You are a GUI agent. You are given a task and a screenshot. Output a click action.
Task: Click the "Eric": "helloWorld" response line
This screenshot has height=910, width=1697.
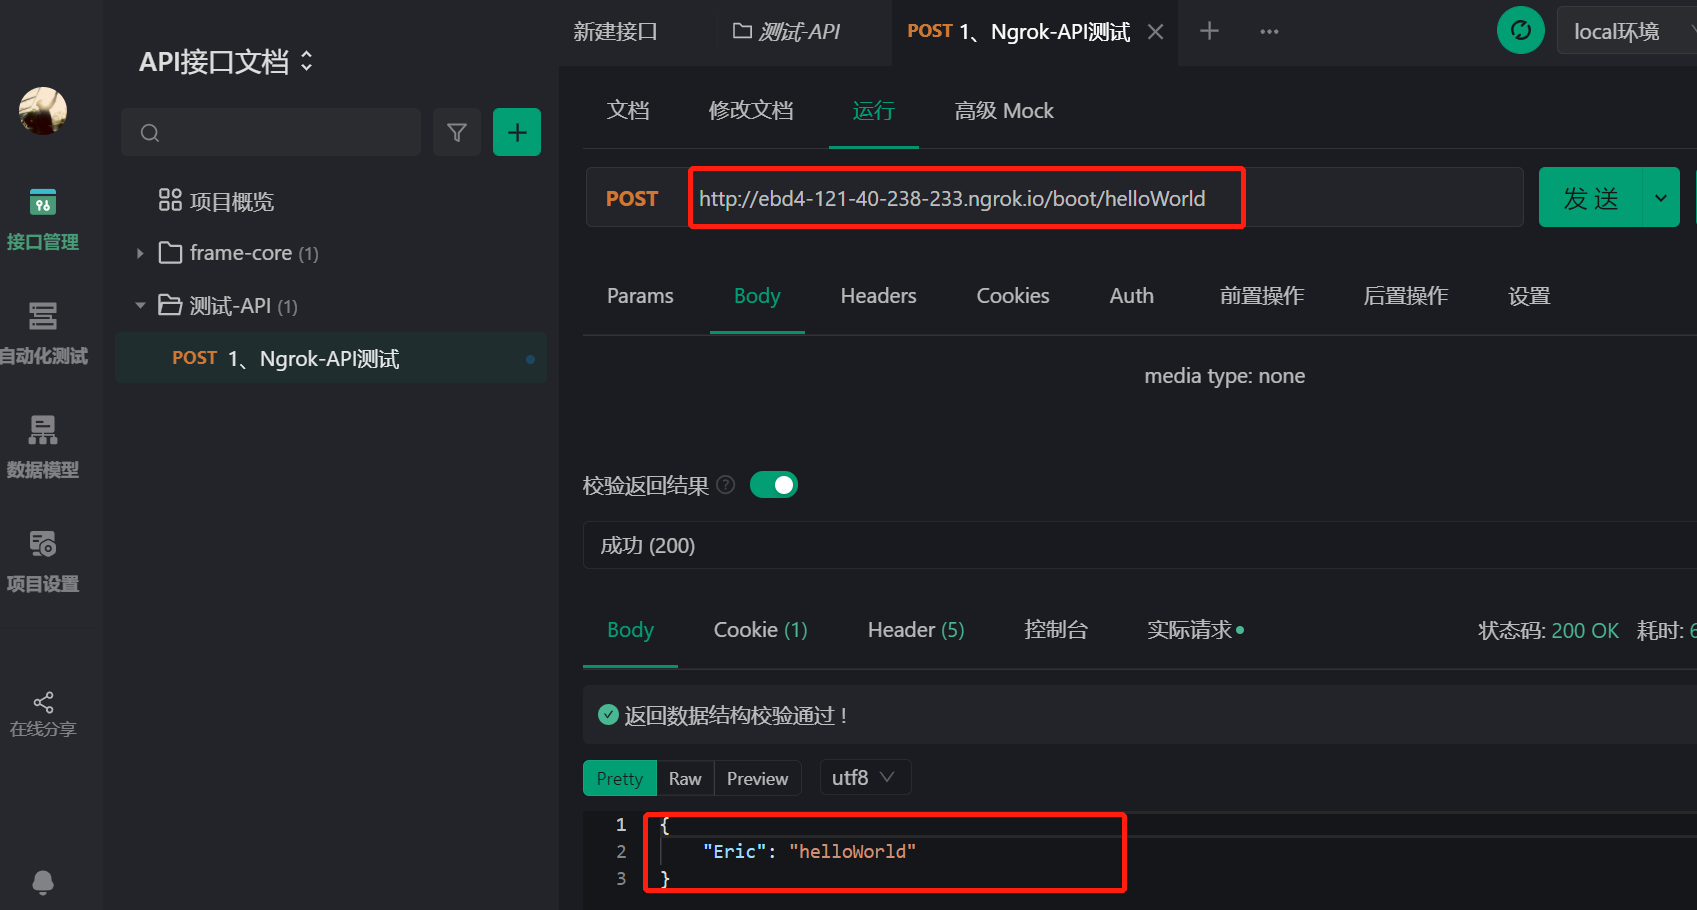809,852
